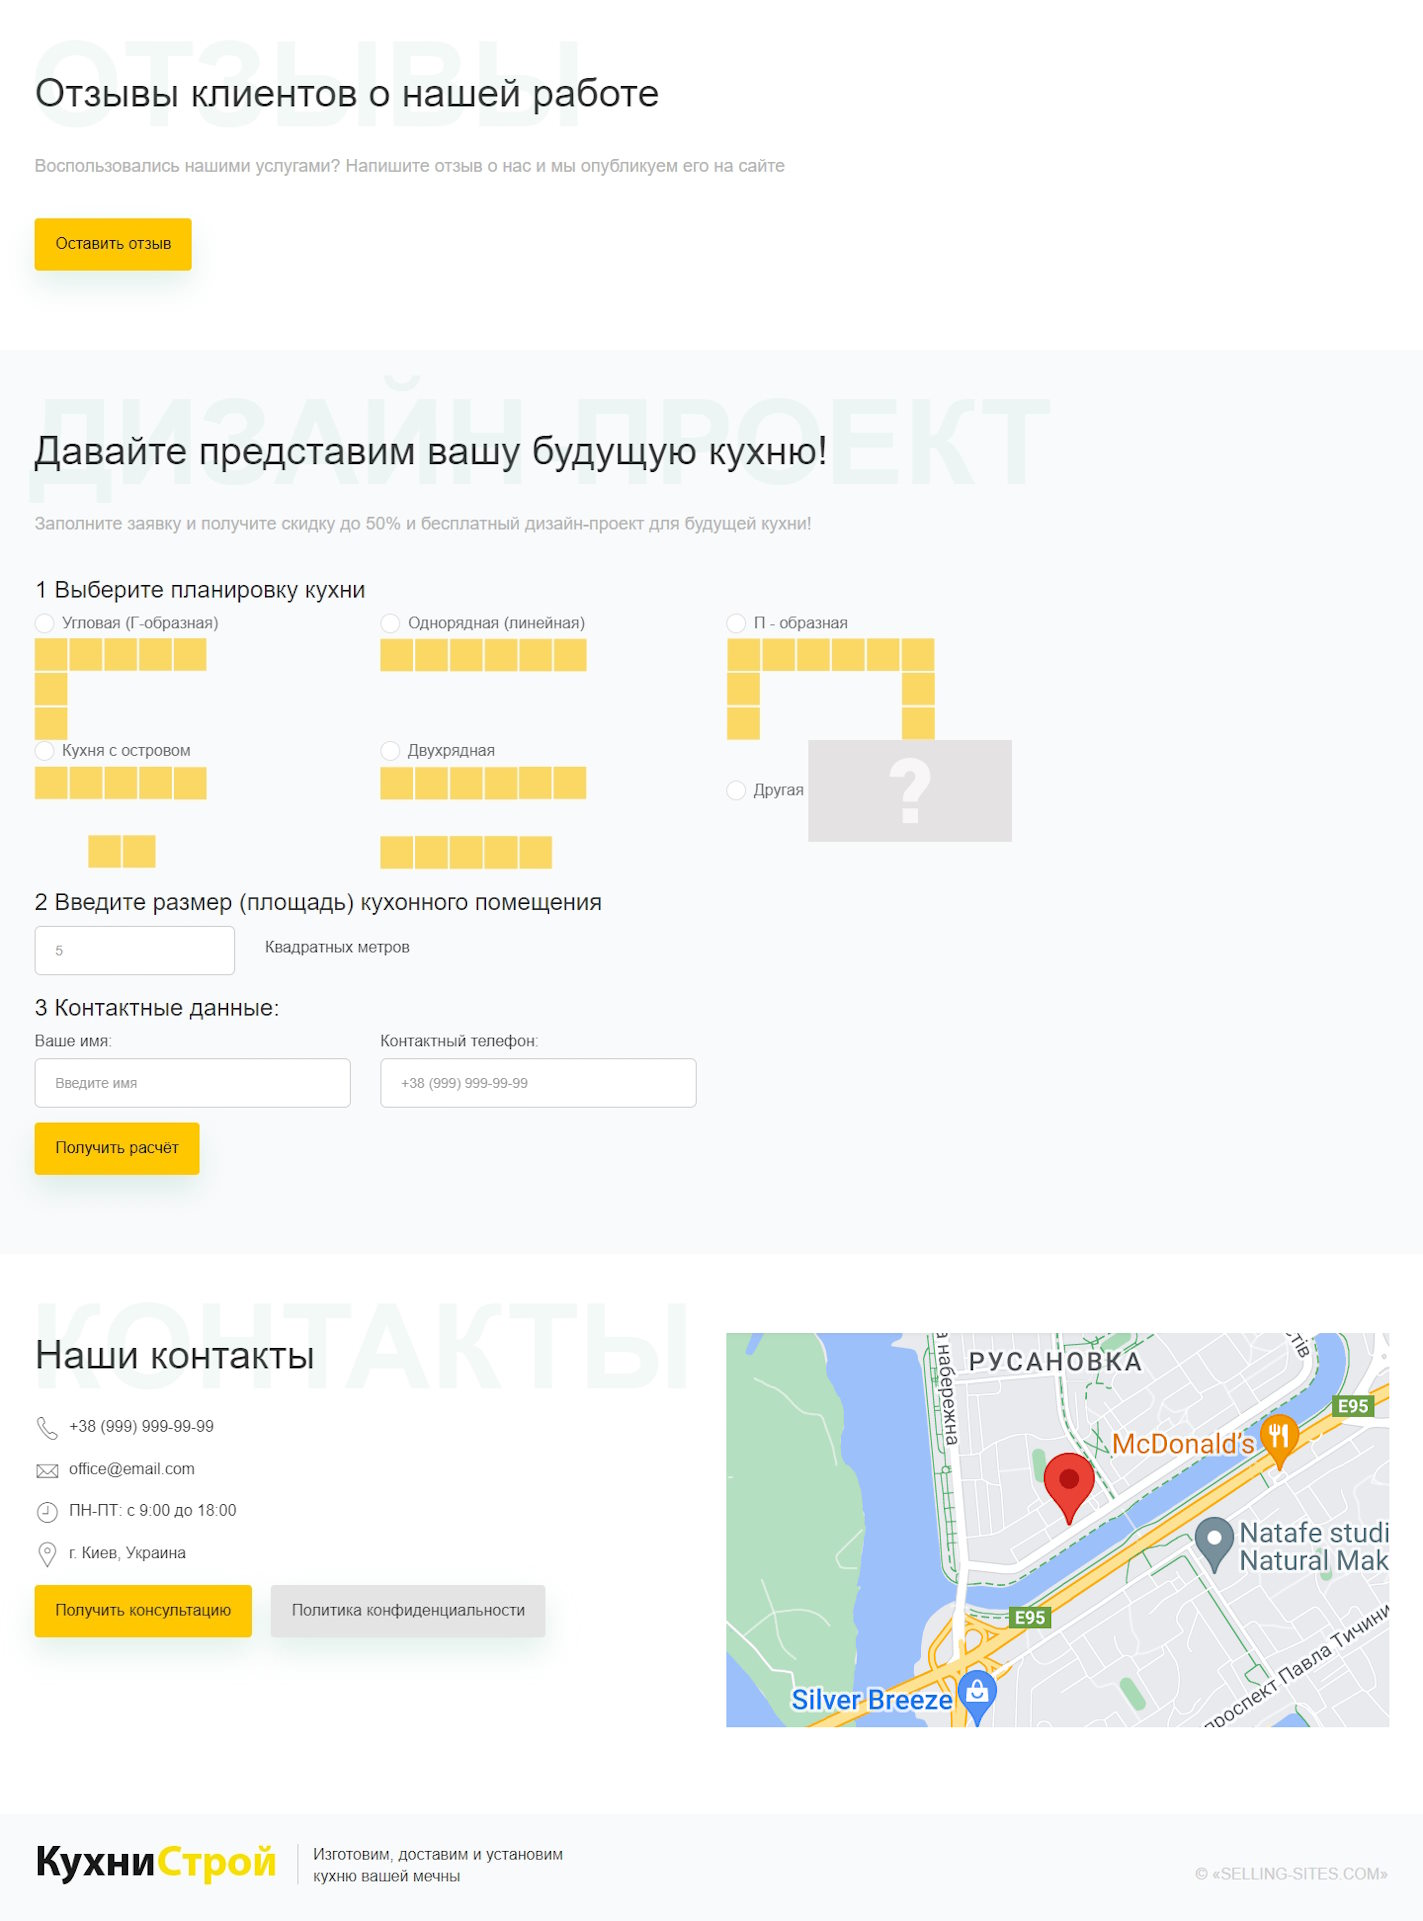Click the Квадратных метров label

click(337, 947)
